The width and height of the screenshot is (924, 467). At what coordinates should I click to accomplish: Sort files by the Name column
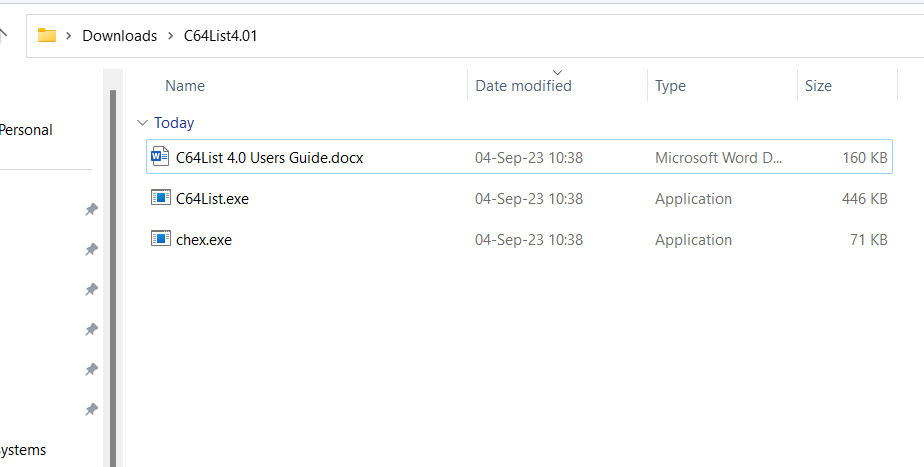[185, 86]
